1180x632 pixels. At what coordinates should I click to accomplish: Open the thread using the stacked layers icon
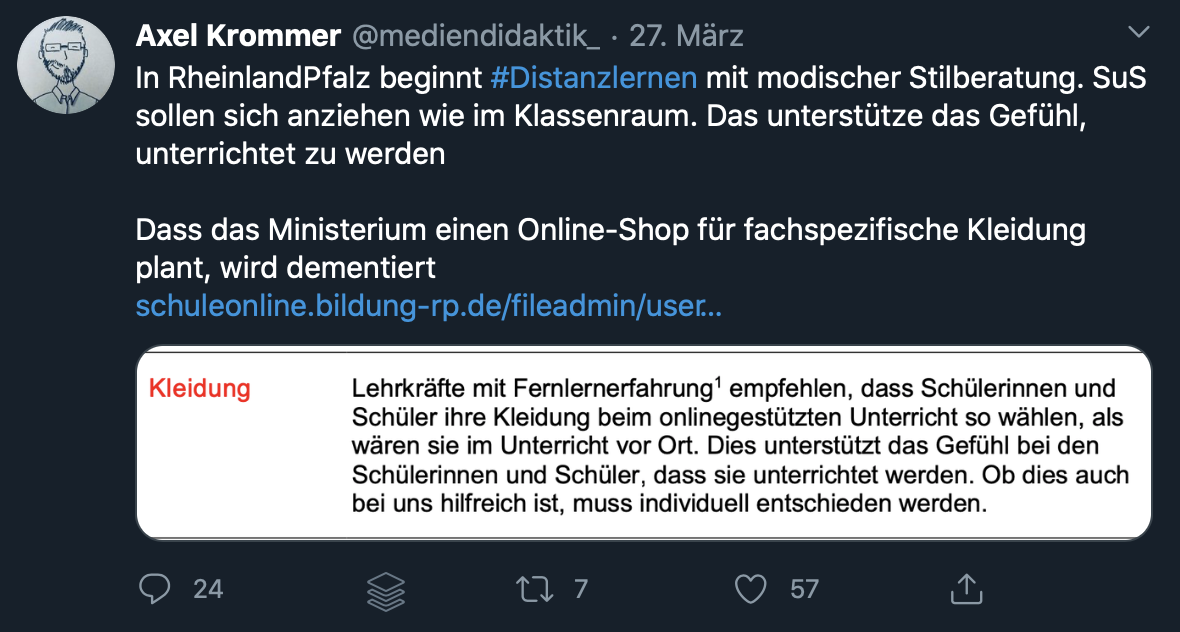385,589
